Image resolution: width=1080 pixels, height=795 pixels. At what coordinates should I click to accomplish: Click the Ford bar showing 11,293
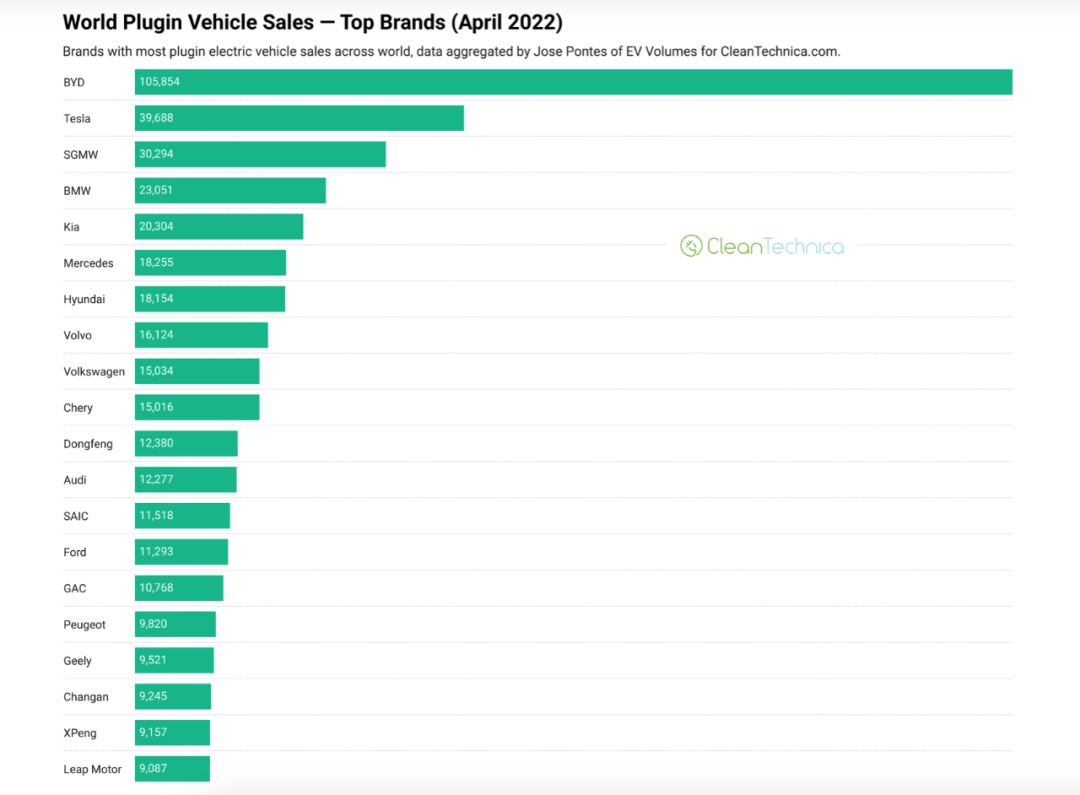click(x=182, y=552)
